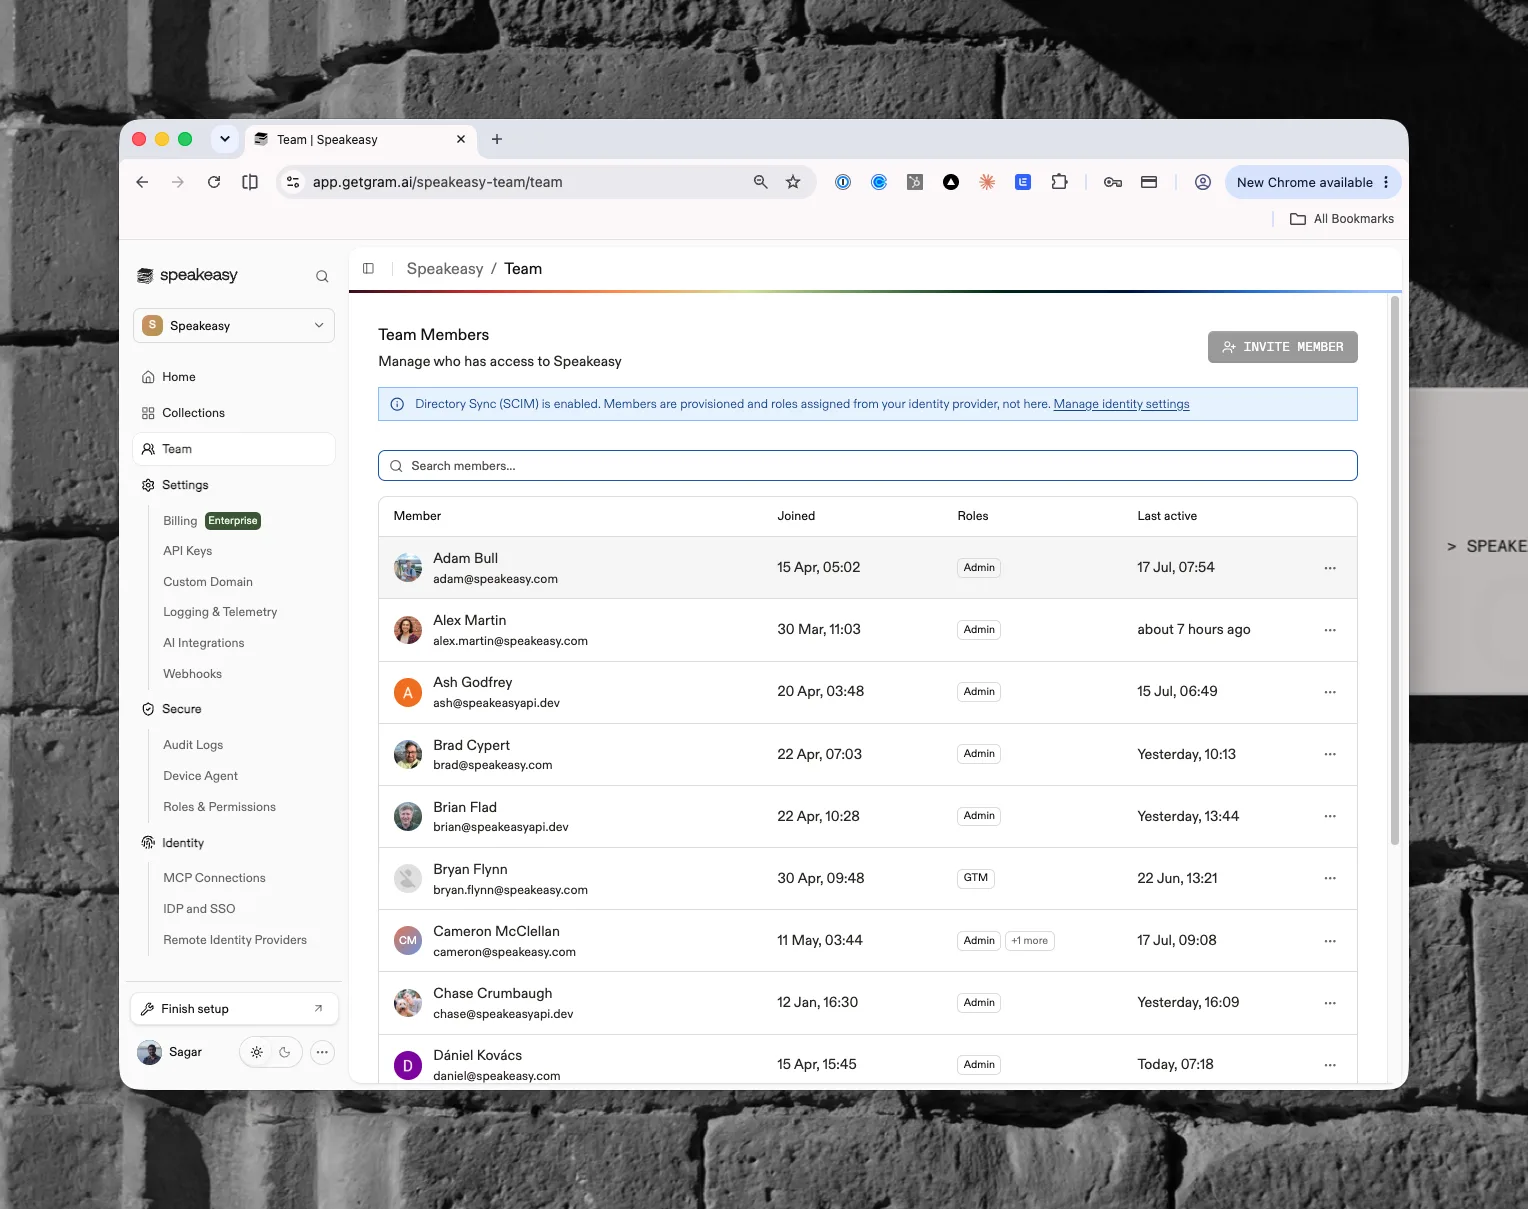Go back with Chrome back arrow
Image resolution: width=1528 pixels, height=1209 pixels.
[142, 182]
